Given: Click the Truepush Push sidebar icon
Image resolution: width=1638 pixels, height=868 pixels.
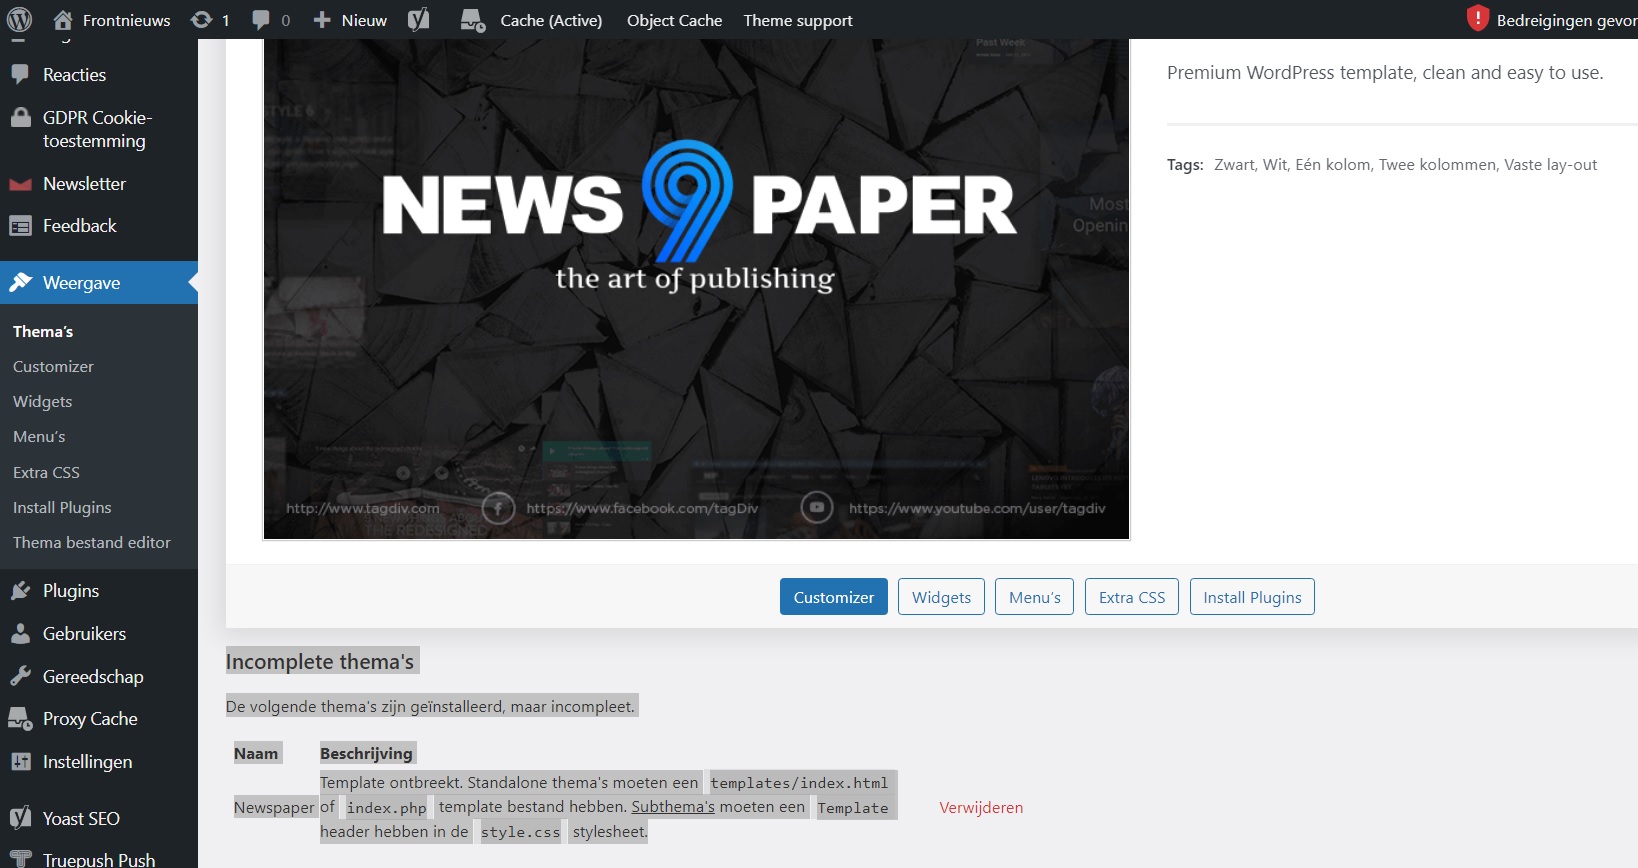Looking at the screenshot, I should pos(20,860).
